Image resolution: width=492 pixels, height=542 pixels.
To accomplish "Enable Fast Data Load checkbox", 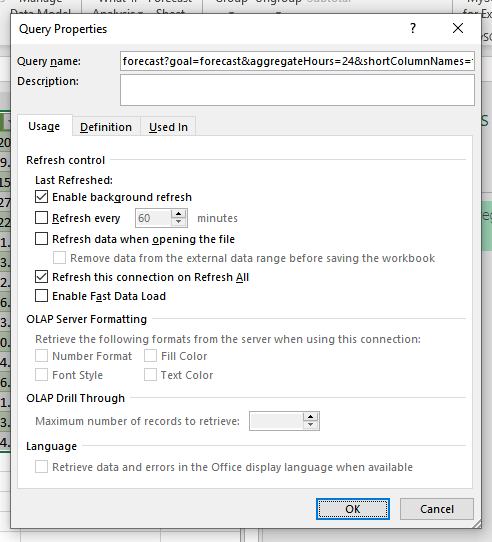I will click(x=41, y=296).
